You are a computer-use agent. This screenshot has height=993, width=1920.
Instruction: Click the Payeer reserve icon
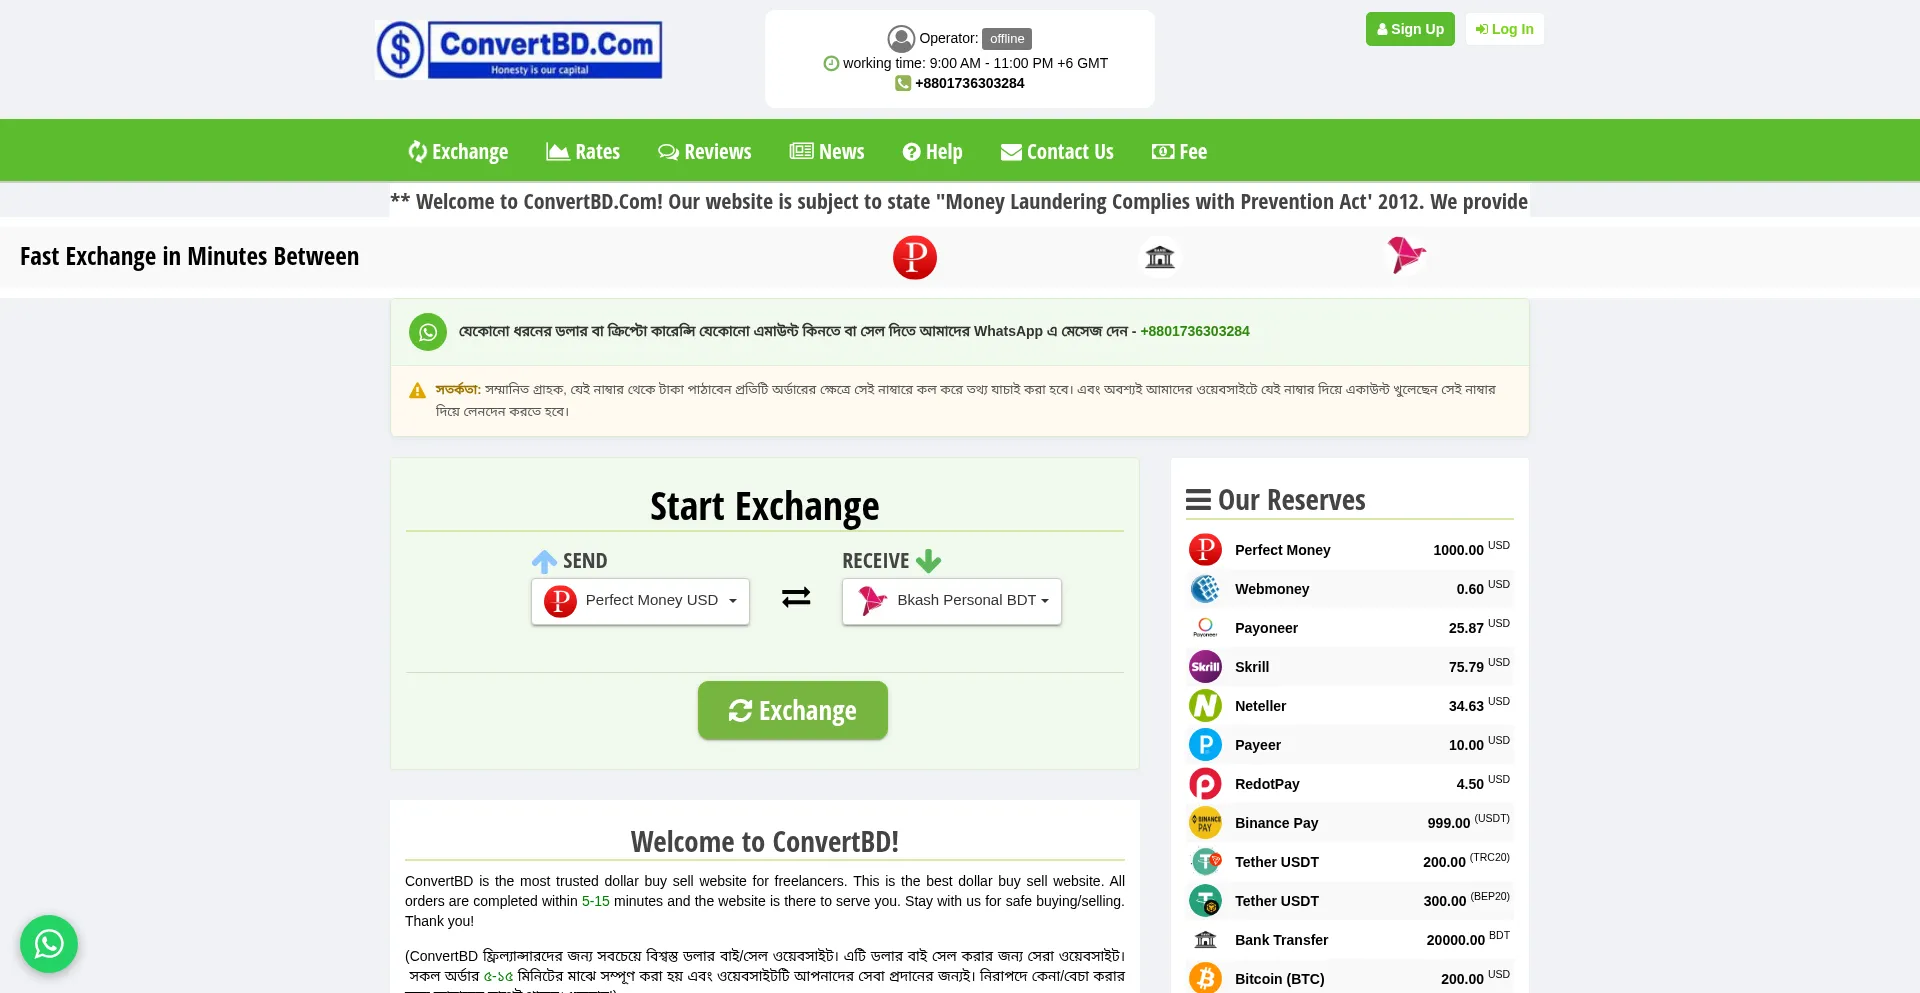[1205, 745]
